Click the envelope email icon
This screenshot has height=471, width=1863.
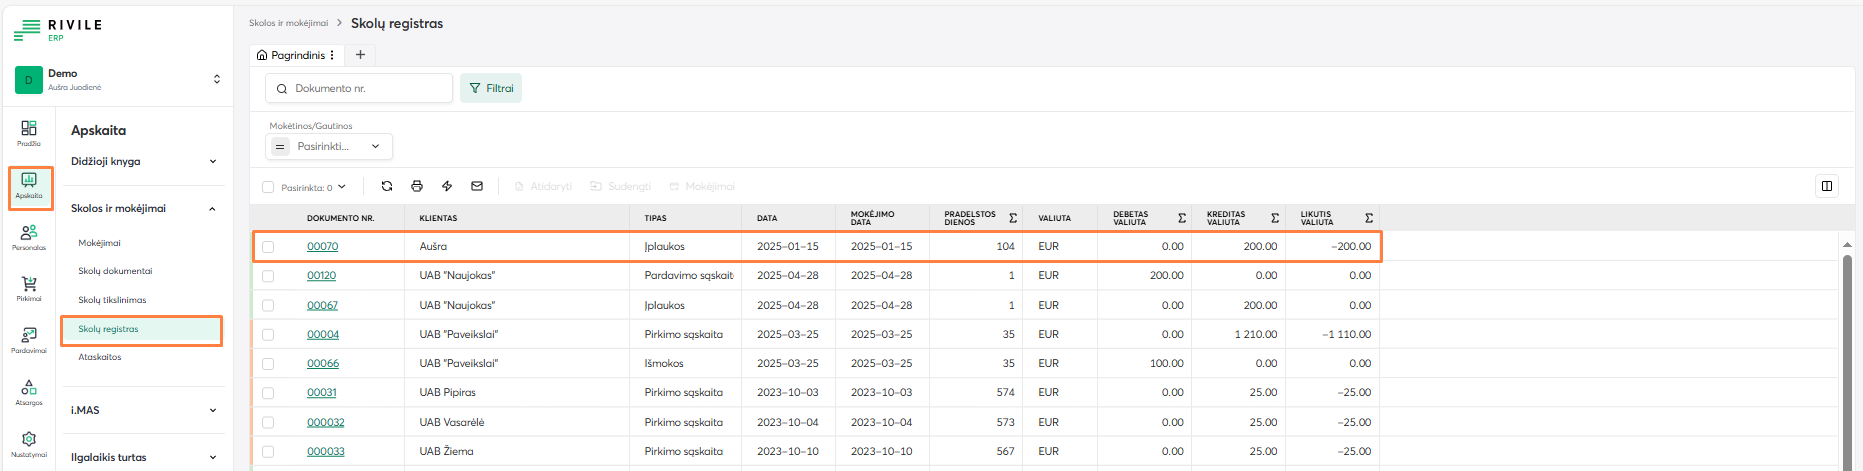click(477, 186)
